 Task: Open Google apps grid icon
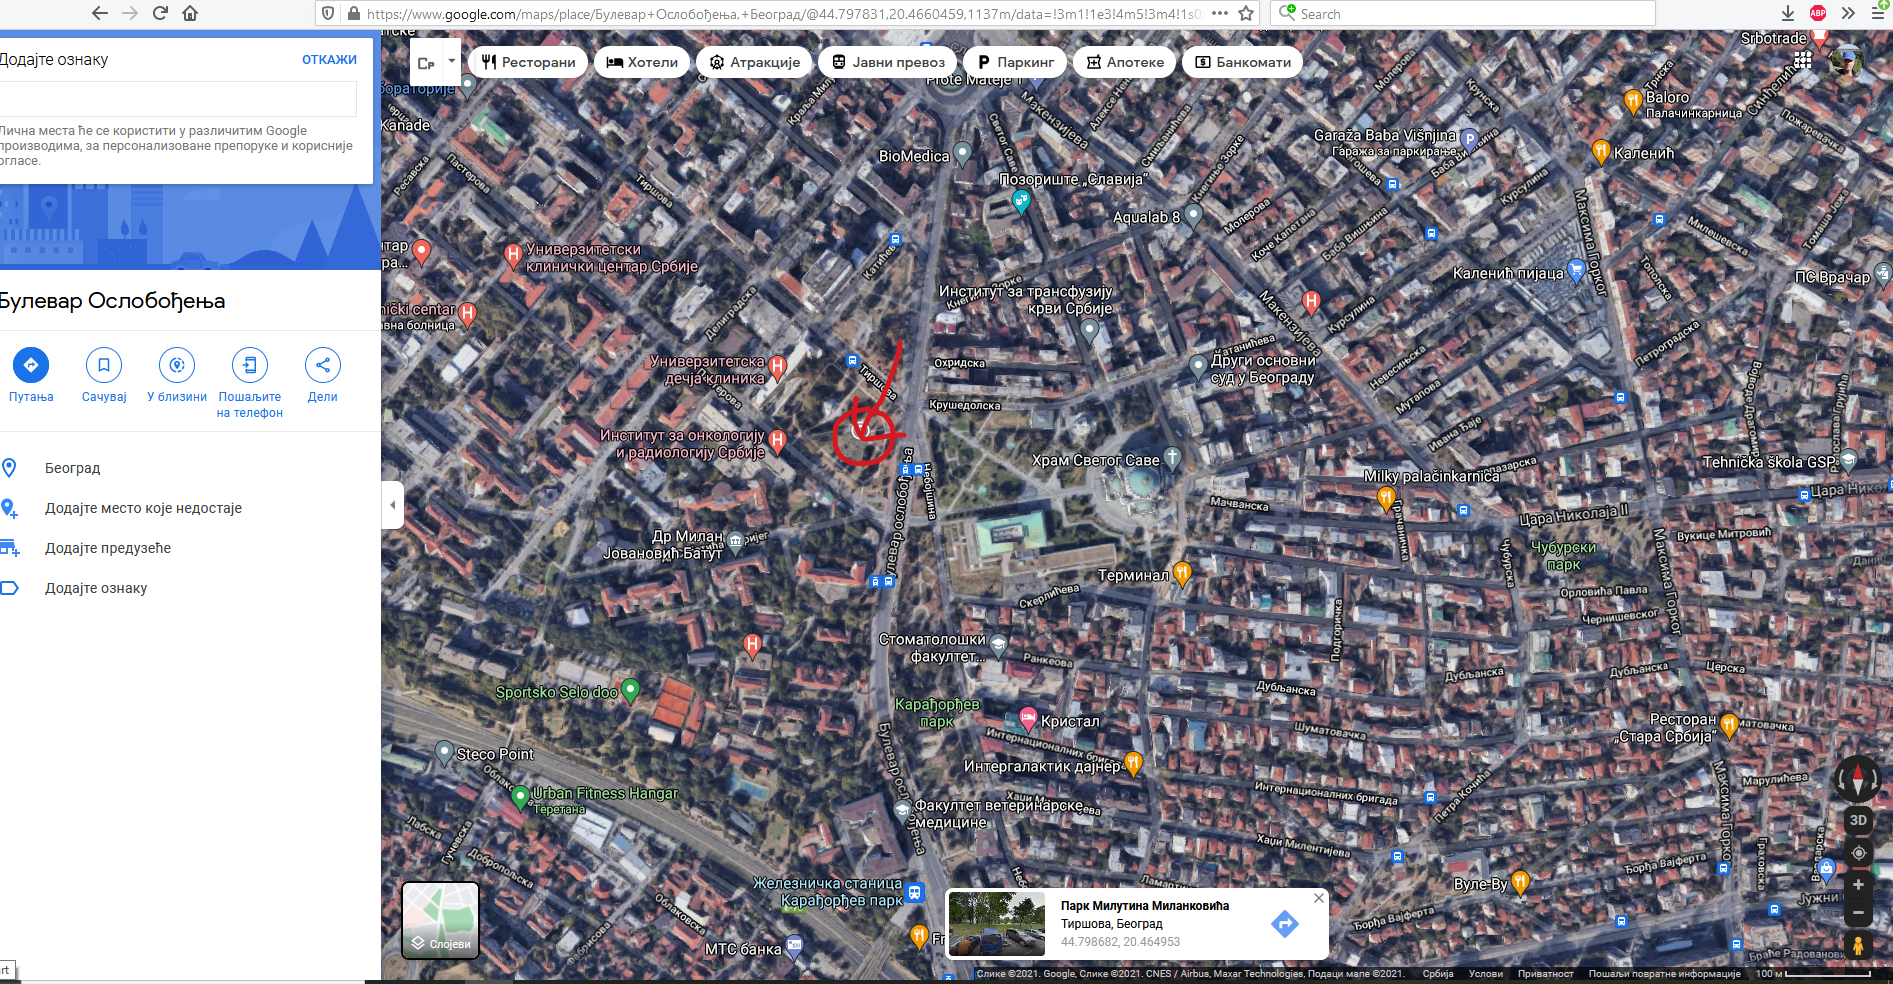(x=1802, y=60)
